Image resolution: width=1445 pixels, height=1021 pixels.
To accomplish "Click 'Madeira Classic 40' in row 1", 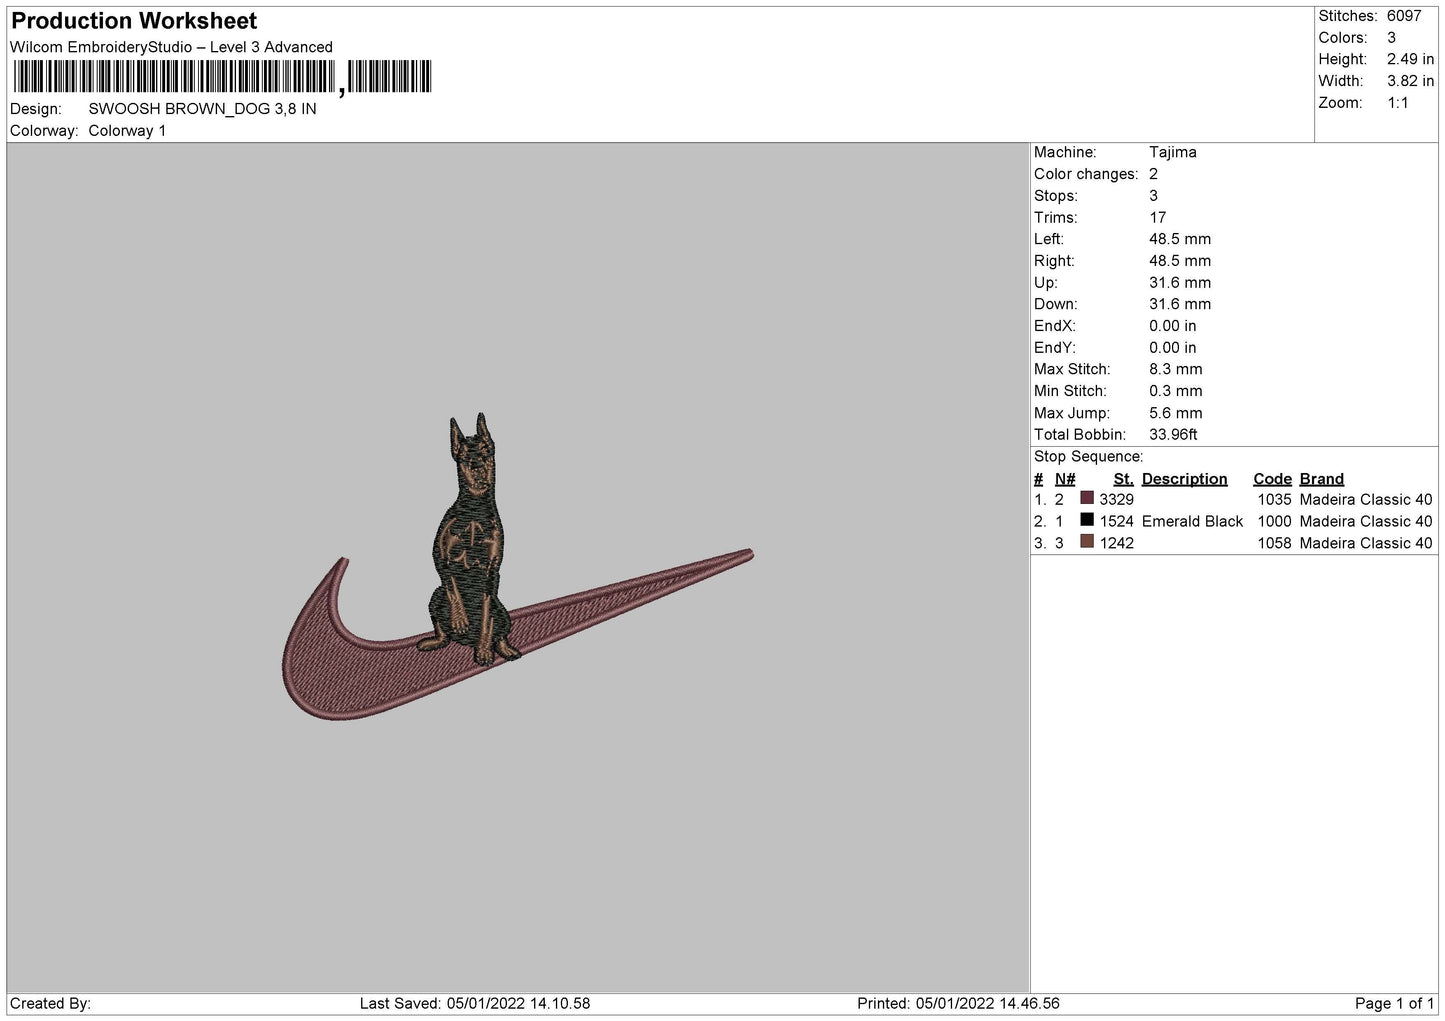I will 1366,500.
